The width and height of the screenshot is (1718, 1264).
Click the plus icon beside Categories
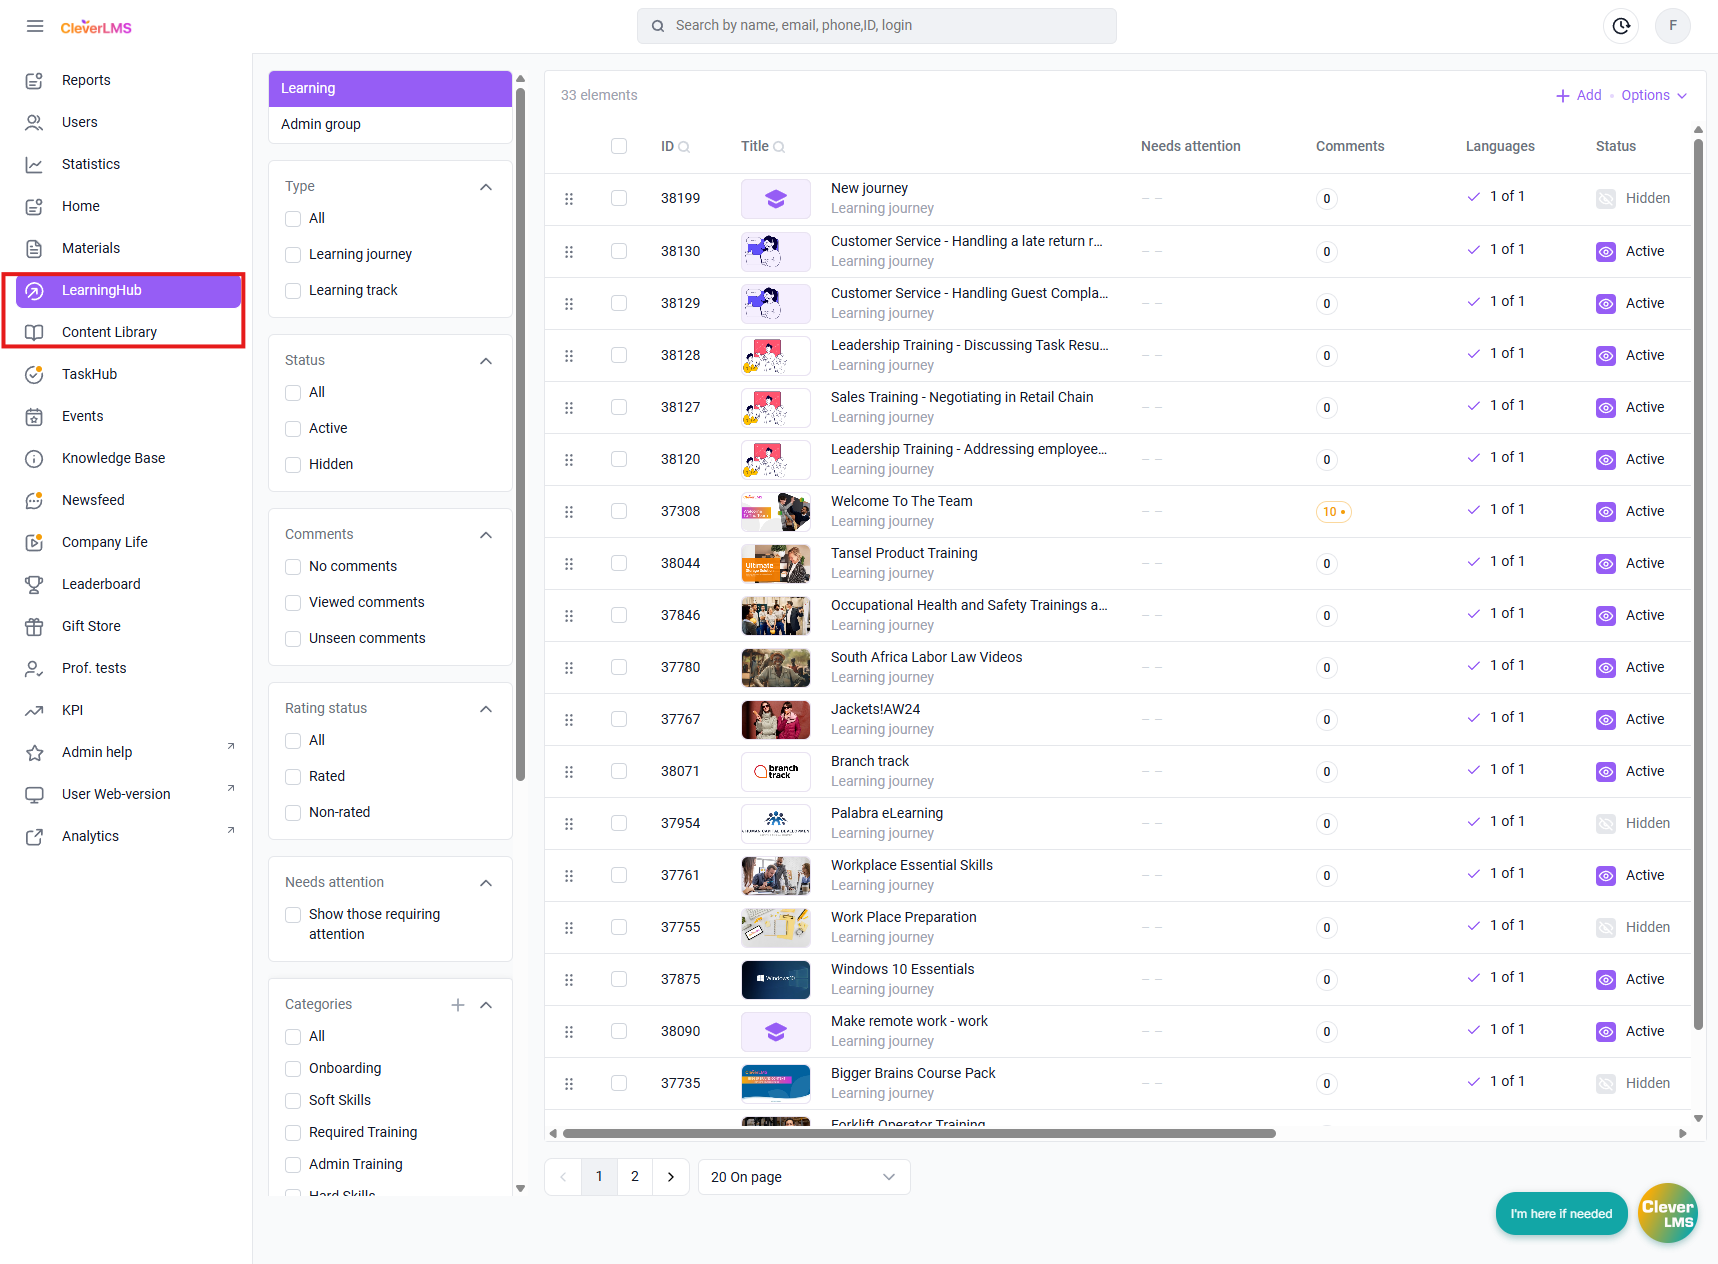(458, 1005)
